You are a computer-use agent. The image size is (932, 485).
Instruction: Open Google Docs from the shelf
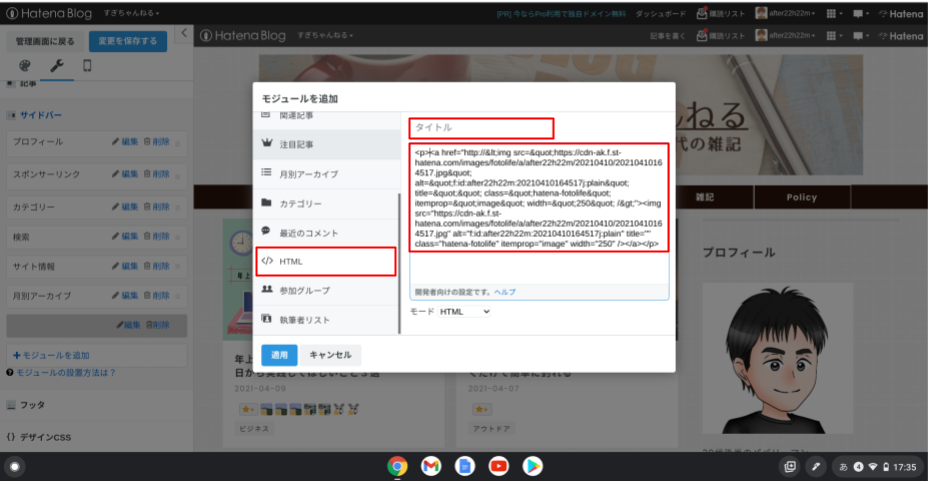(x=465, y=467)
